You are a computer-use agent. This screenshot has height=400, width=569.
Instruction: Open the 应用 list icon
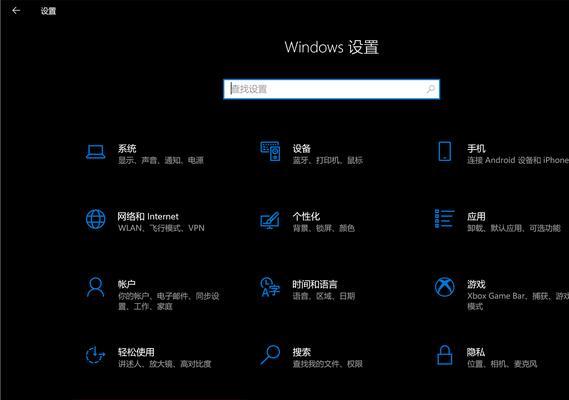point(445,219)
